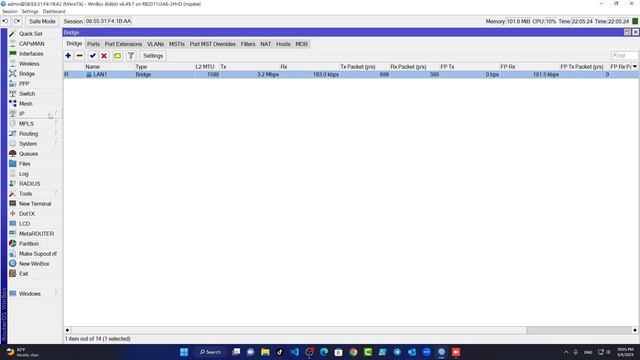Switch to the Hosts tab

click(283, 44)
